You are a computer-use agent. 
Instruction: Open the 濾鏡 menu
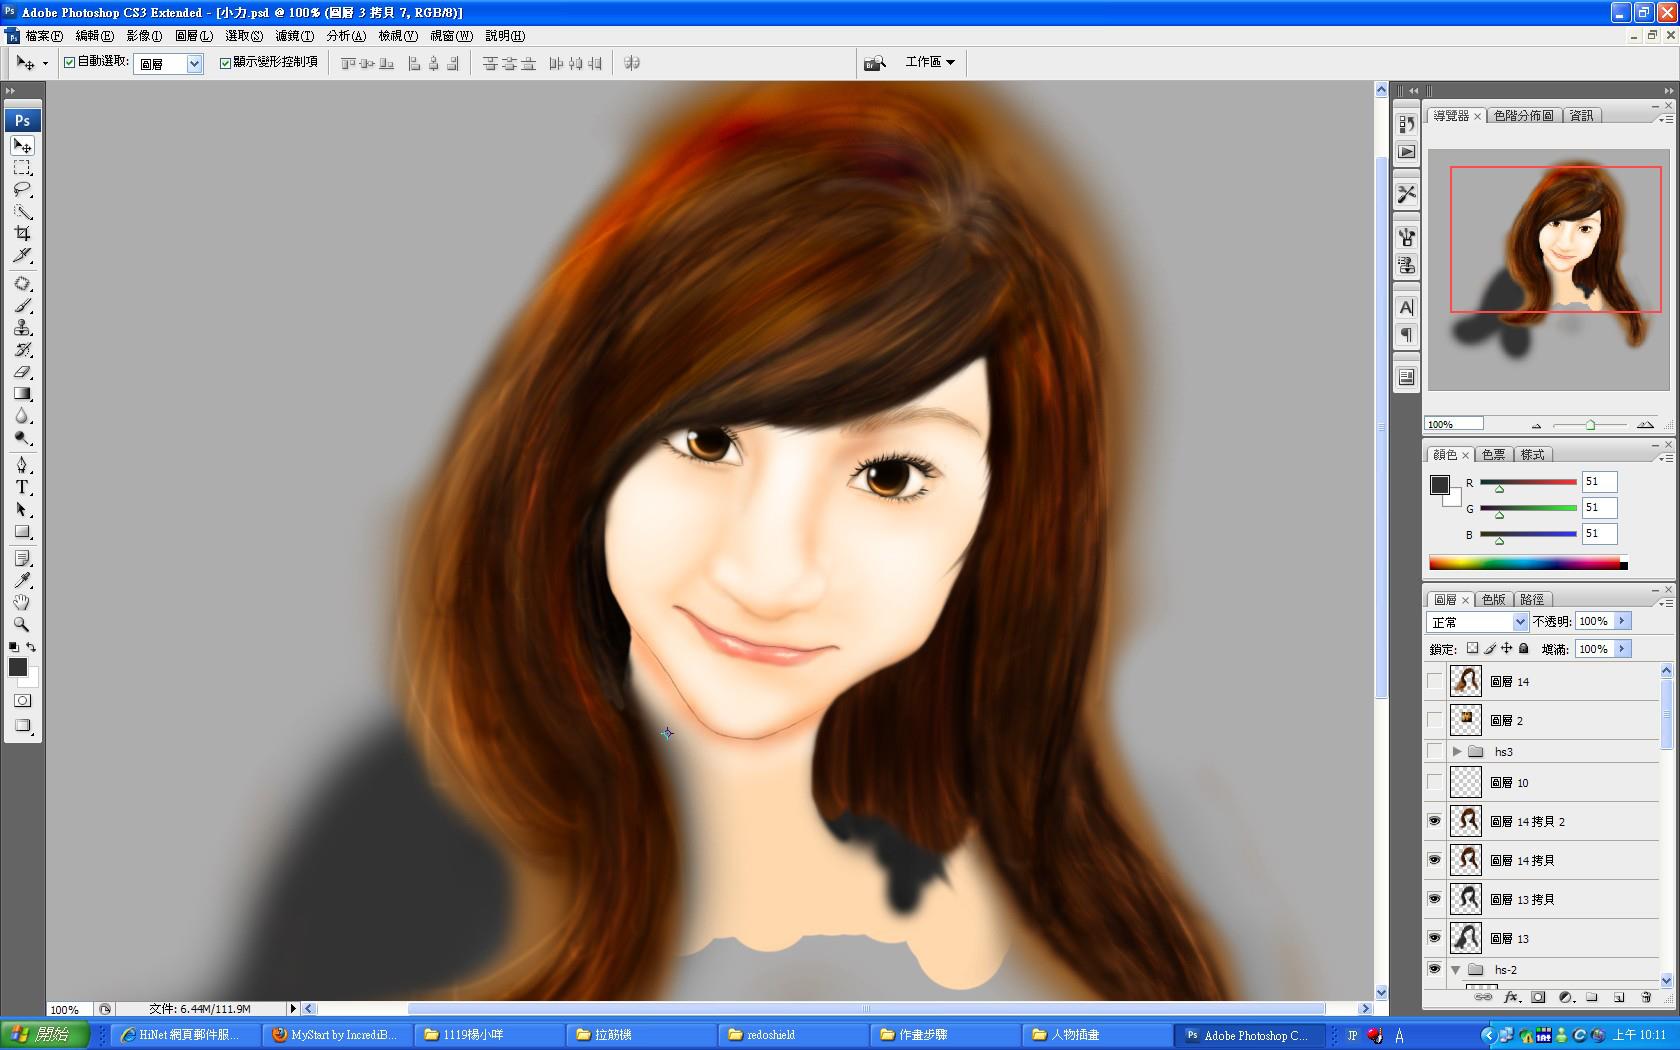pyautogui.click(x=294, y=36)
